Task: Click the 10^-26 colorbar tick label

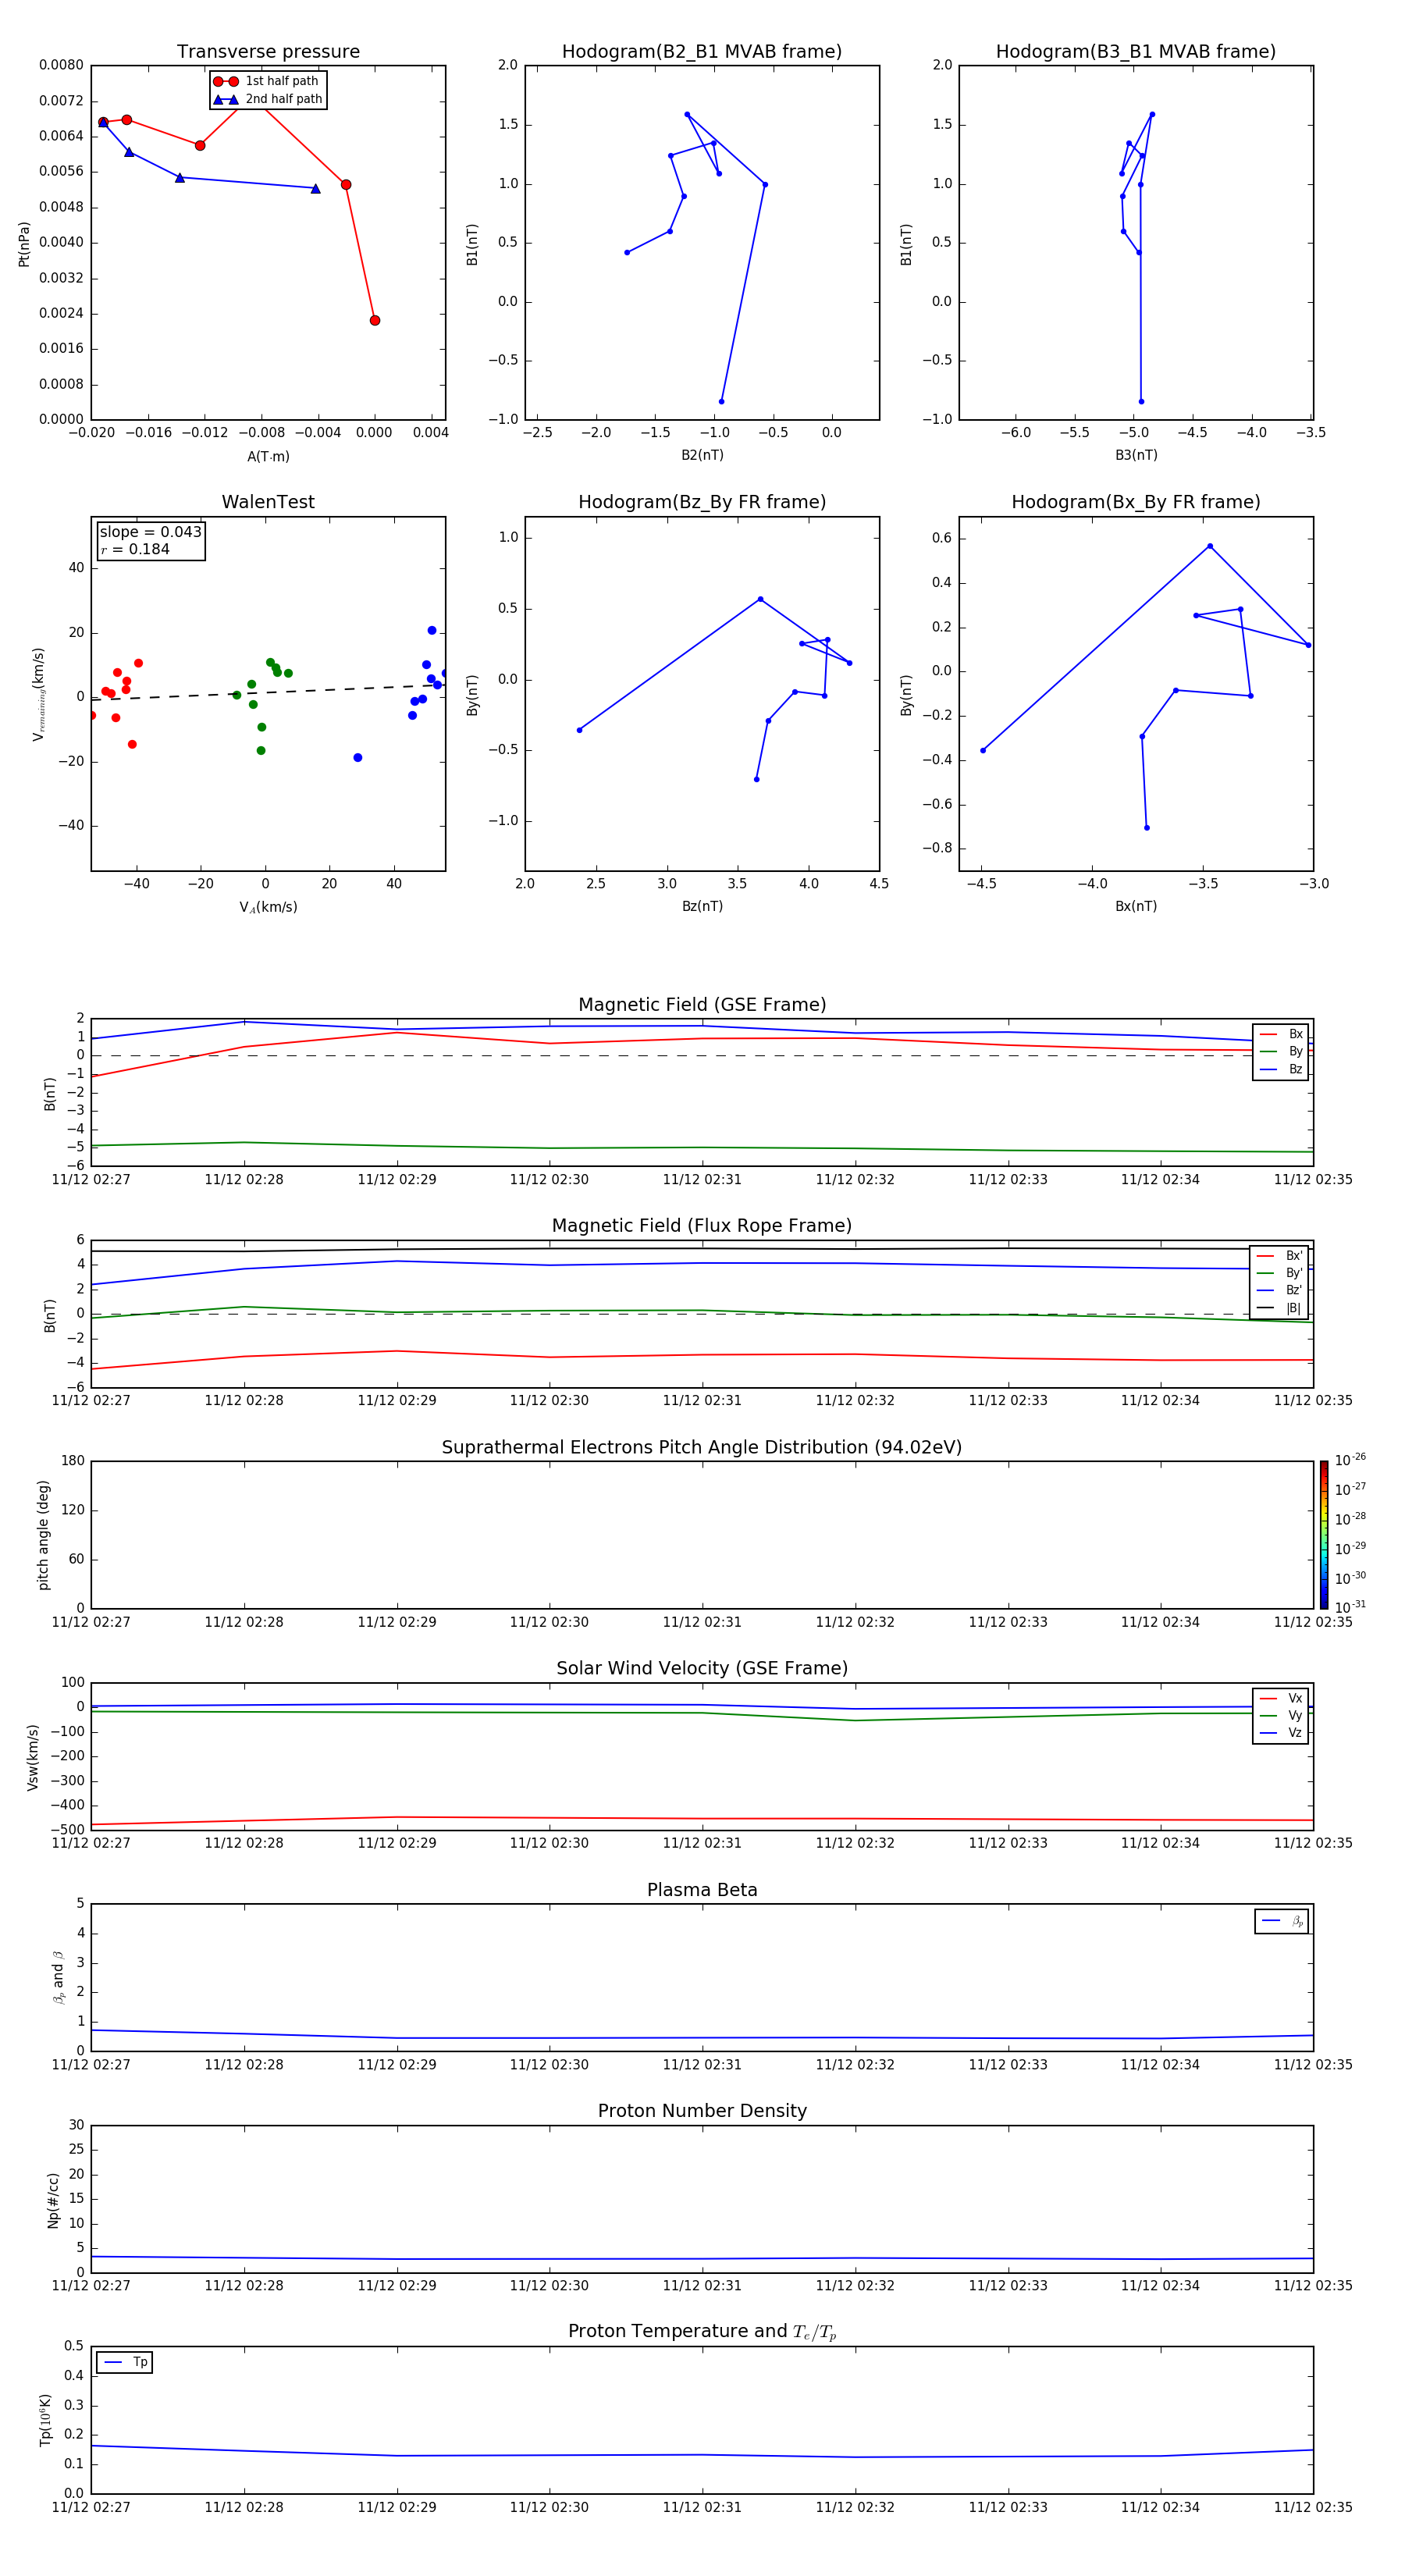Action: pyautogui.click(x=1350, y=1460)
